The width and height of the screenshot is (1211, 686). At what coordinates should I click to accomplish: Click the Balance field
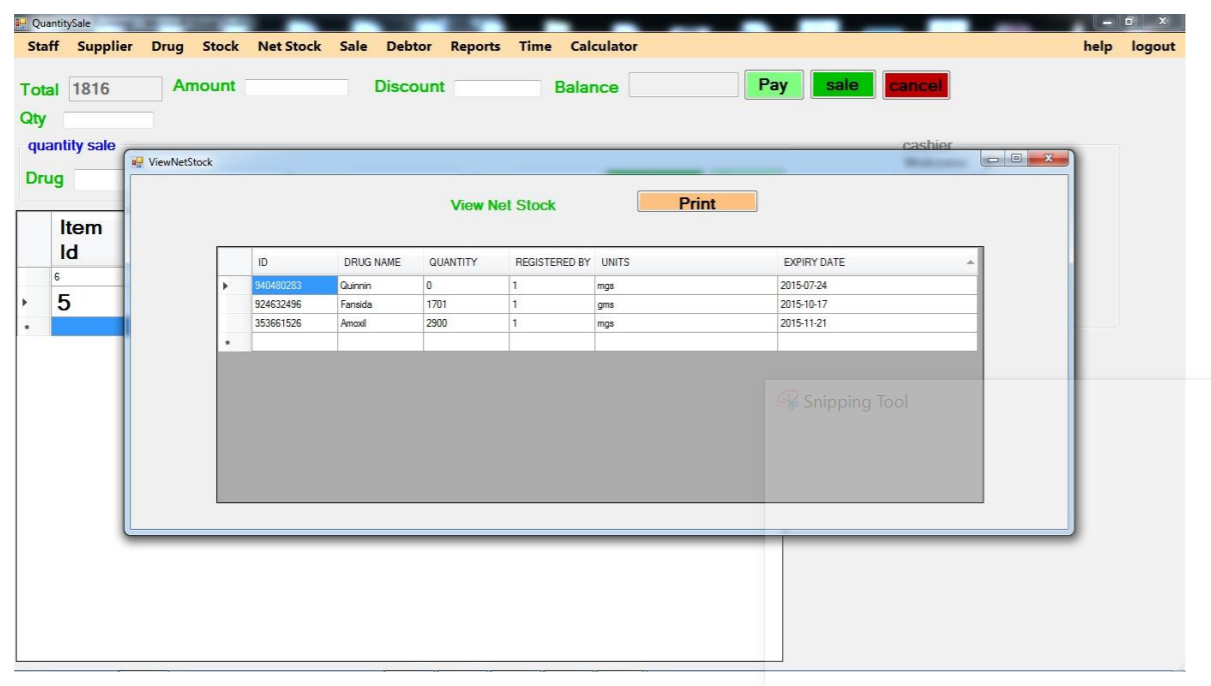[683, 85]
